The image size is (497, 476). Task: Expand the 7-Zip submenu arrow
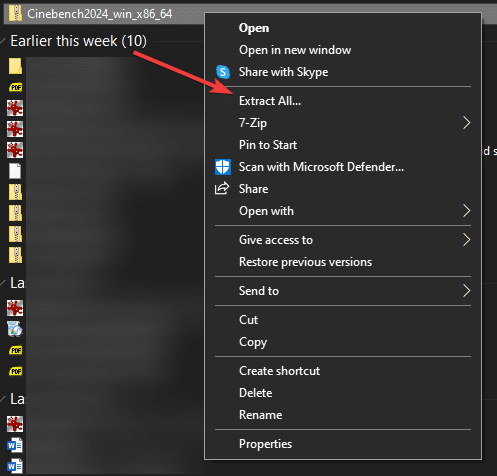[466, 123]
